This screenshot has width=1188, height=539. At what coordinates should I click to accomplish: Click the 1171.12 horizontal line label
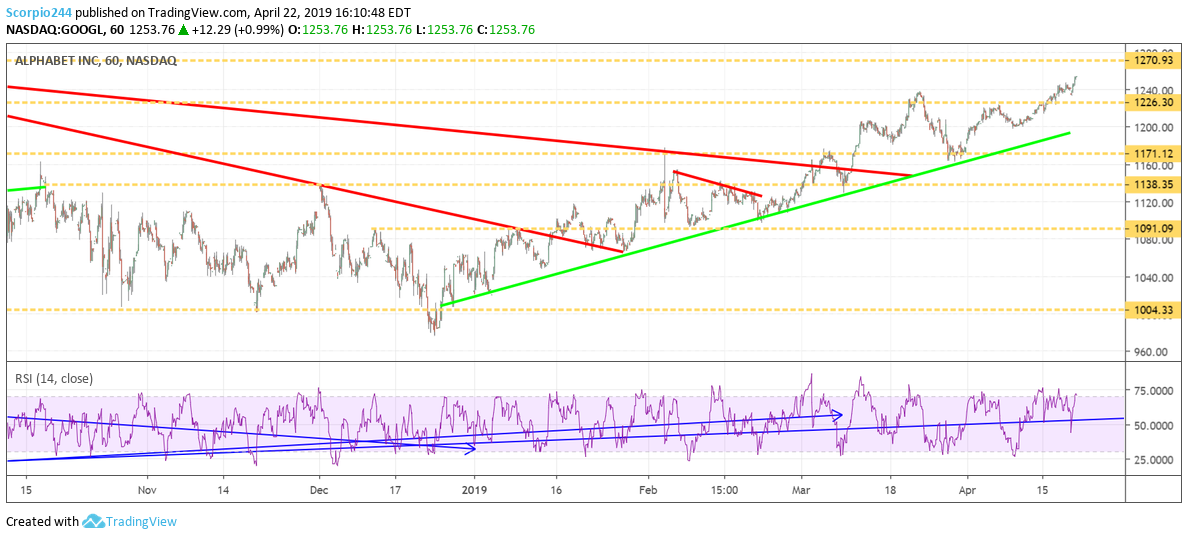tap(1154, 153)
